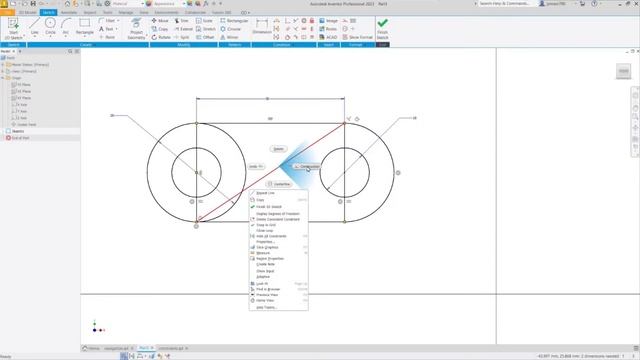Click Finish Sketch green checkmark
Image resolution: width=640 pixels, height=360 pixels.
[x=382, y=29]
